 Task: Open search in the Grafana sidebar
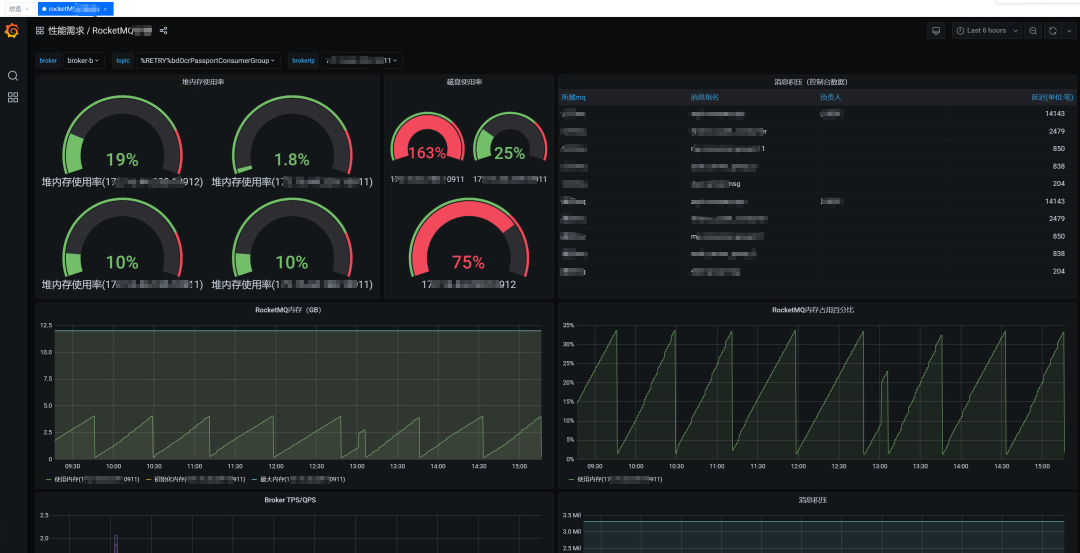[12, 76]
